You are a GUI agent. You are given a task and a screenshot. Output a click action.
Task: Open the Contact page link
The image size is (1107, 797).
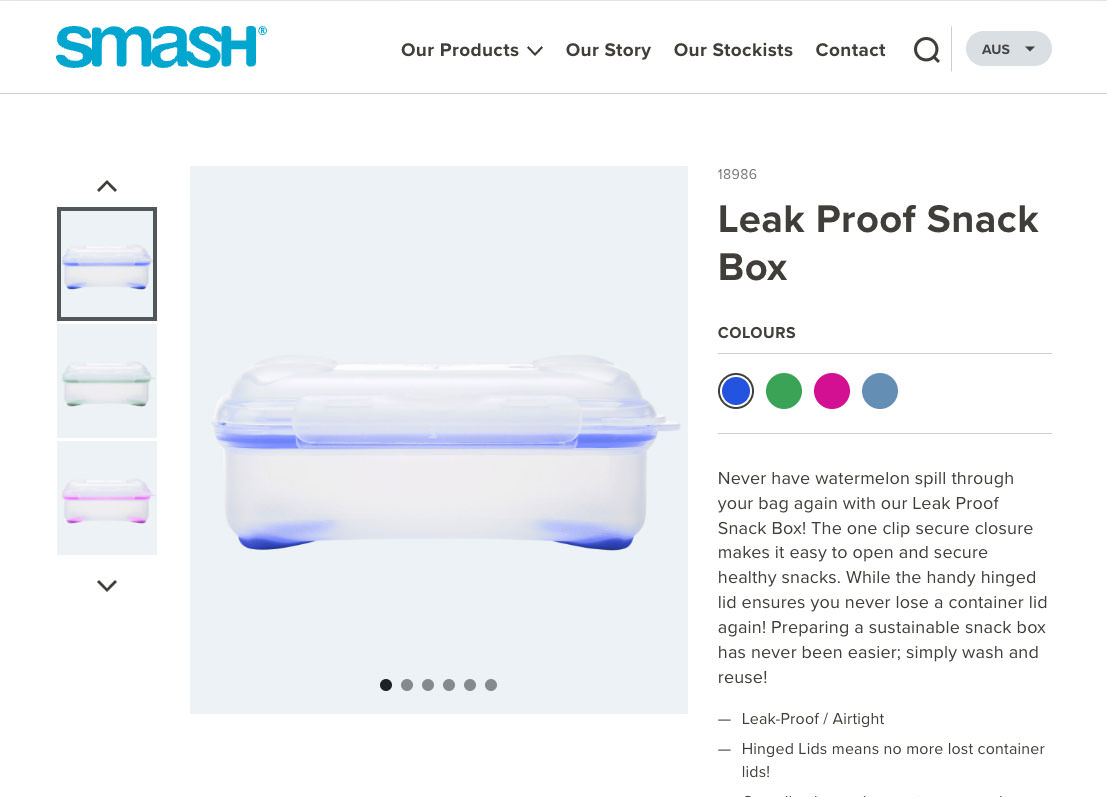coord(850,50)
